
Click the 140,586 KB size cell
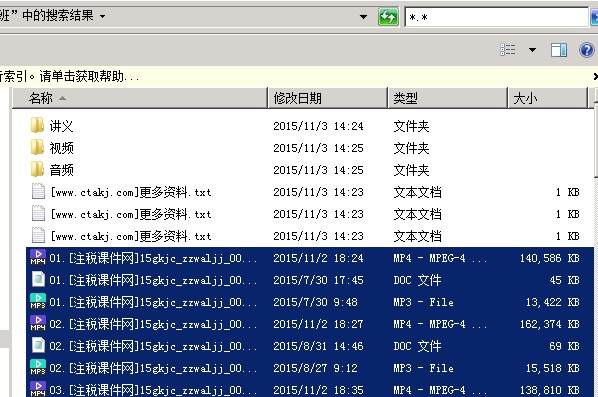(x=550, y=258)
